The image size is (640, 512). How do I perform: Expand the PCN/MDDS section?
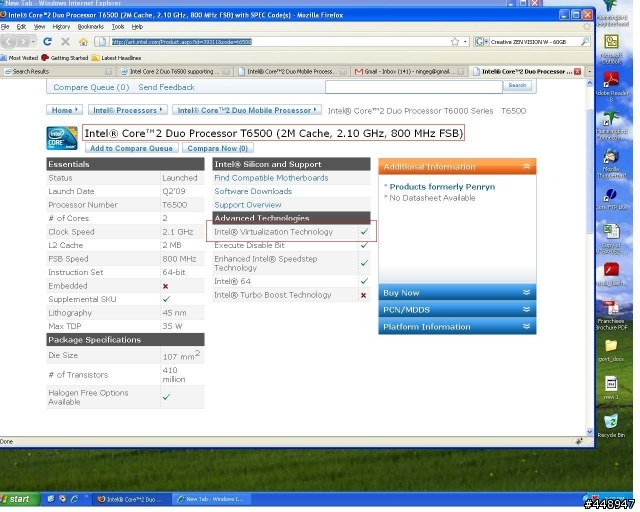click(x=457, y=309)
